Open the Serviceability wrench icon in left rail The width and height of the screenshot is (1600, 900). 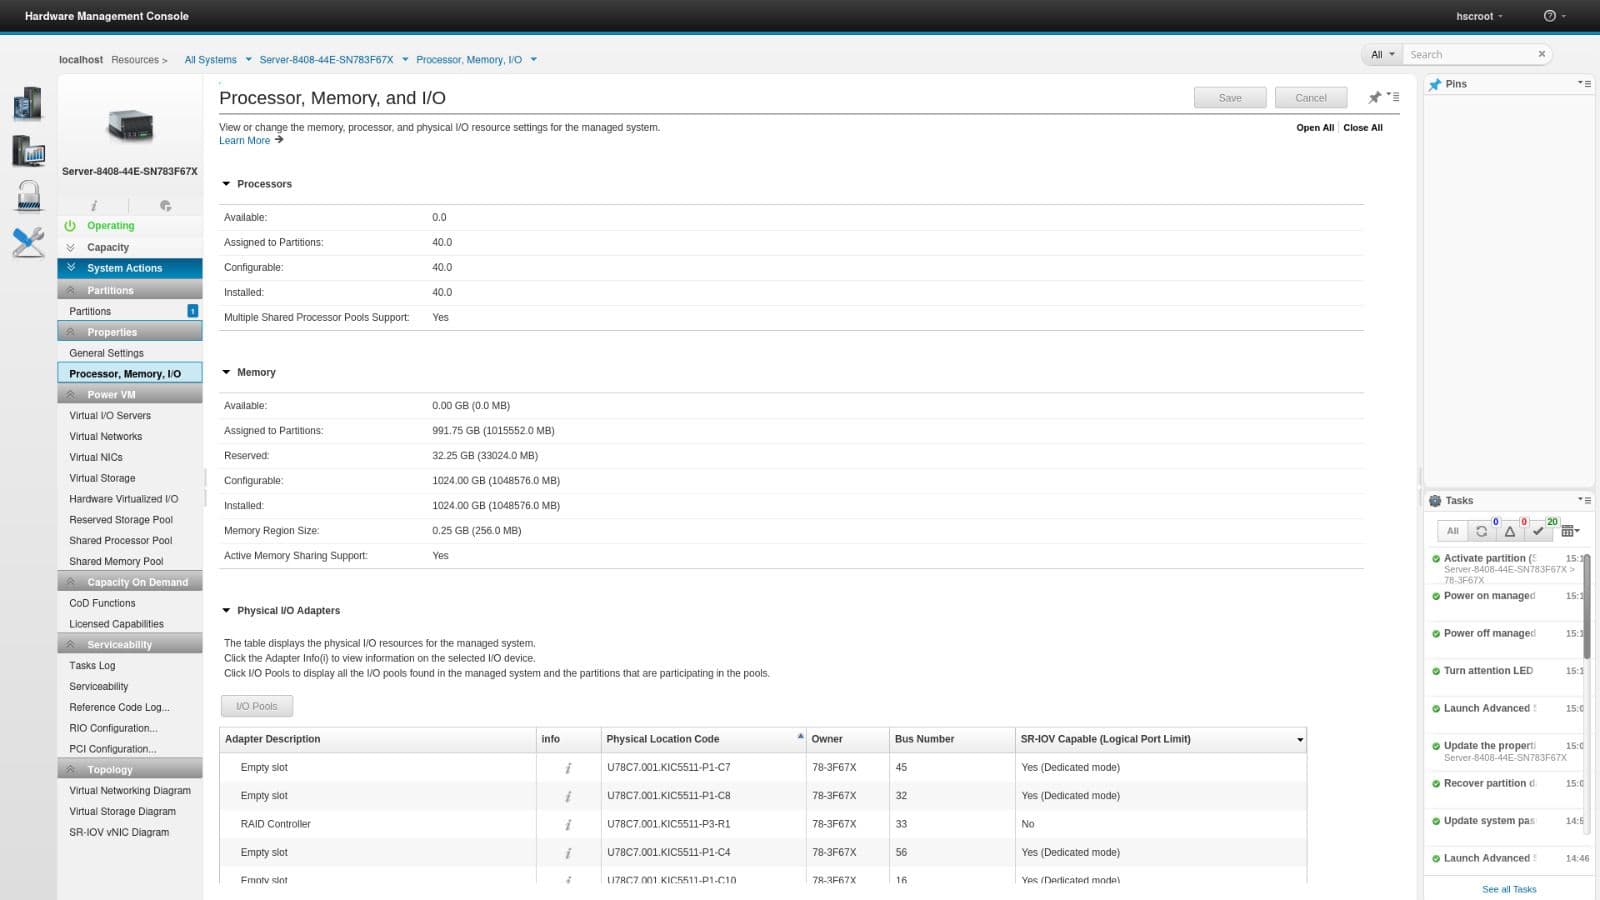pos(28,242)
